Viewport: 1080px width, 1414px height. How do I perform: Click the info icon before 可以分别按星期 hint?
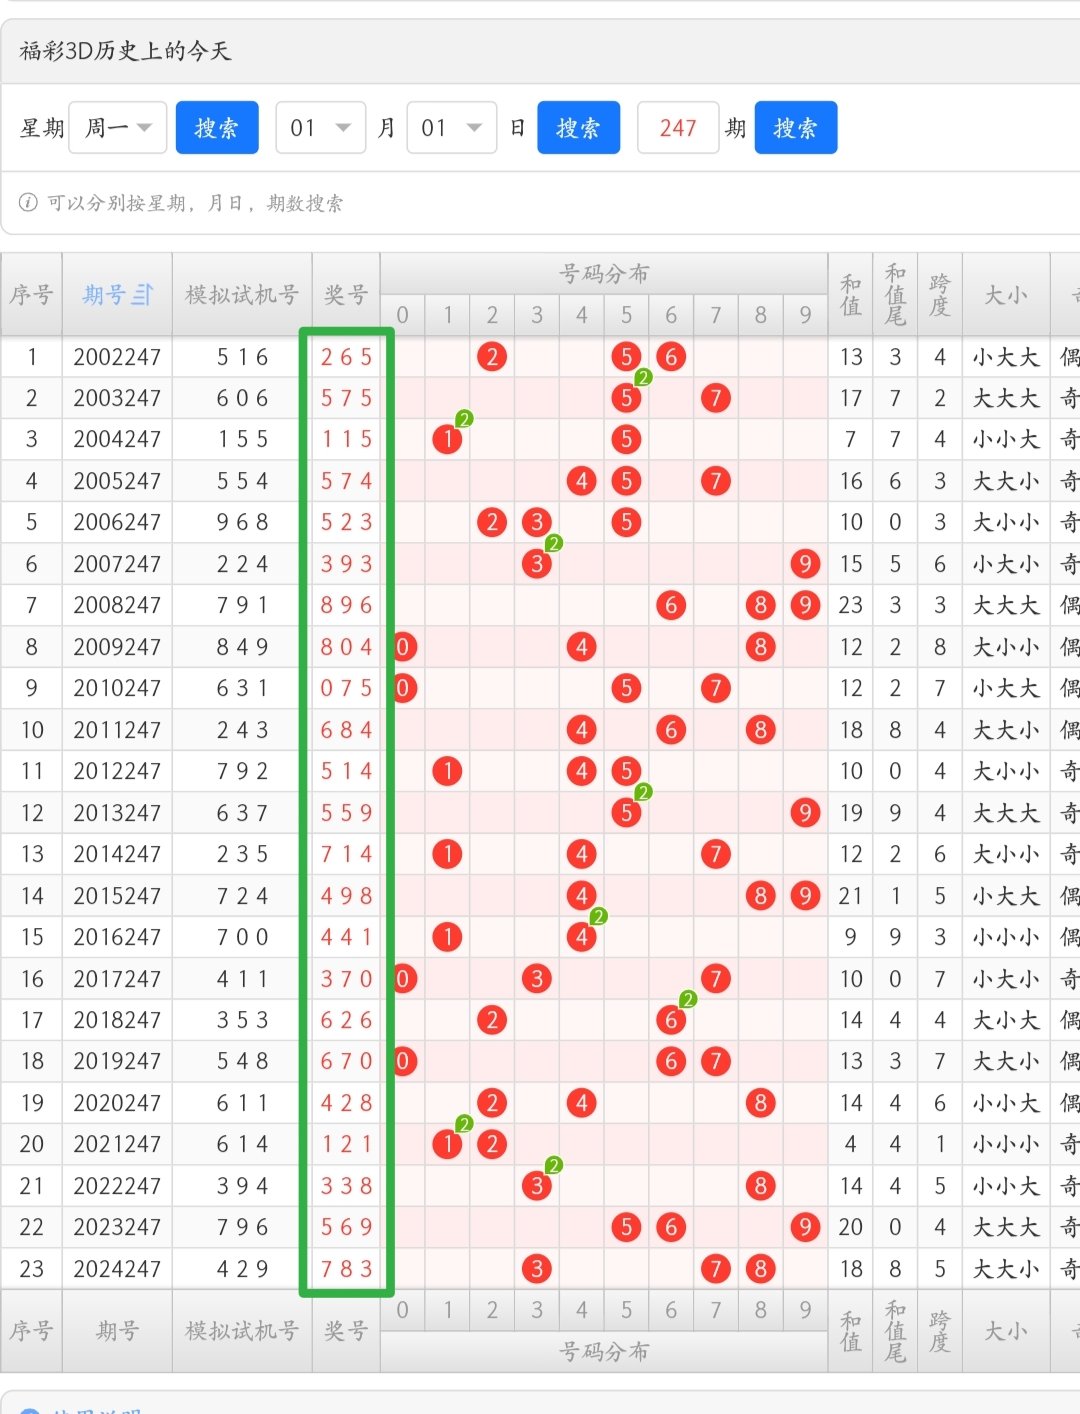[x=28, y=203]
